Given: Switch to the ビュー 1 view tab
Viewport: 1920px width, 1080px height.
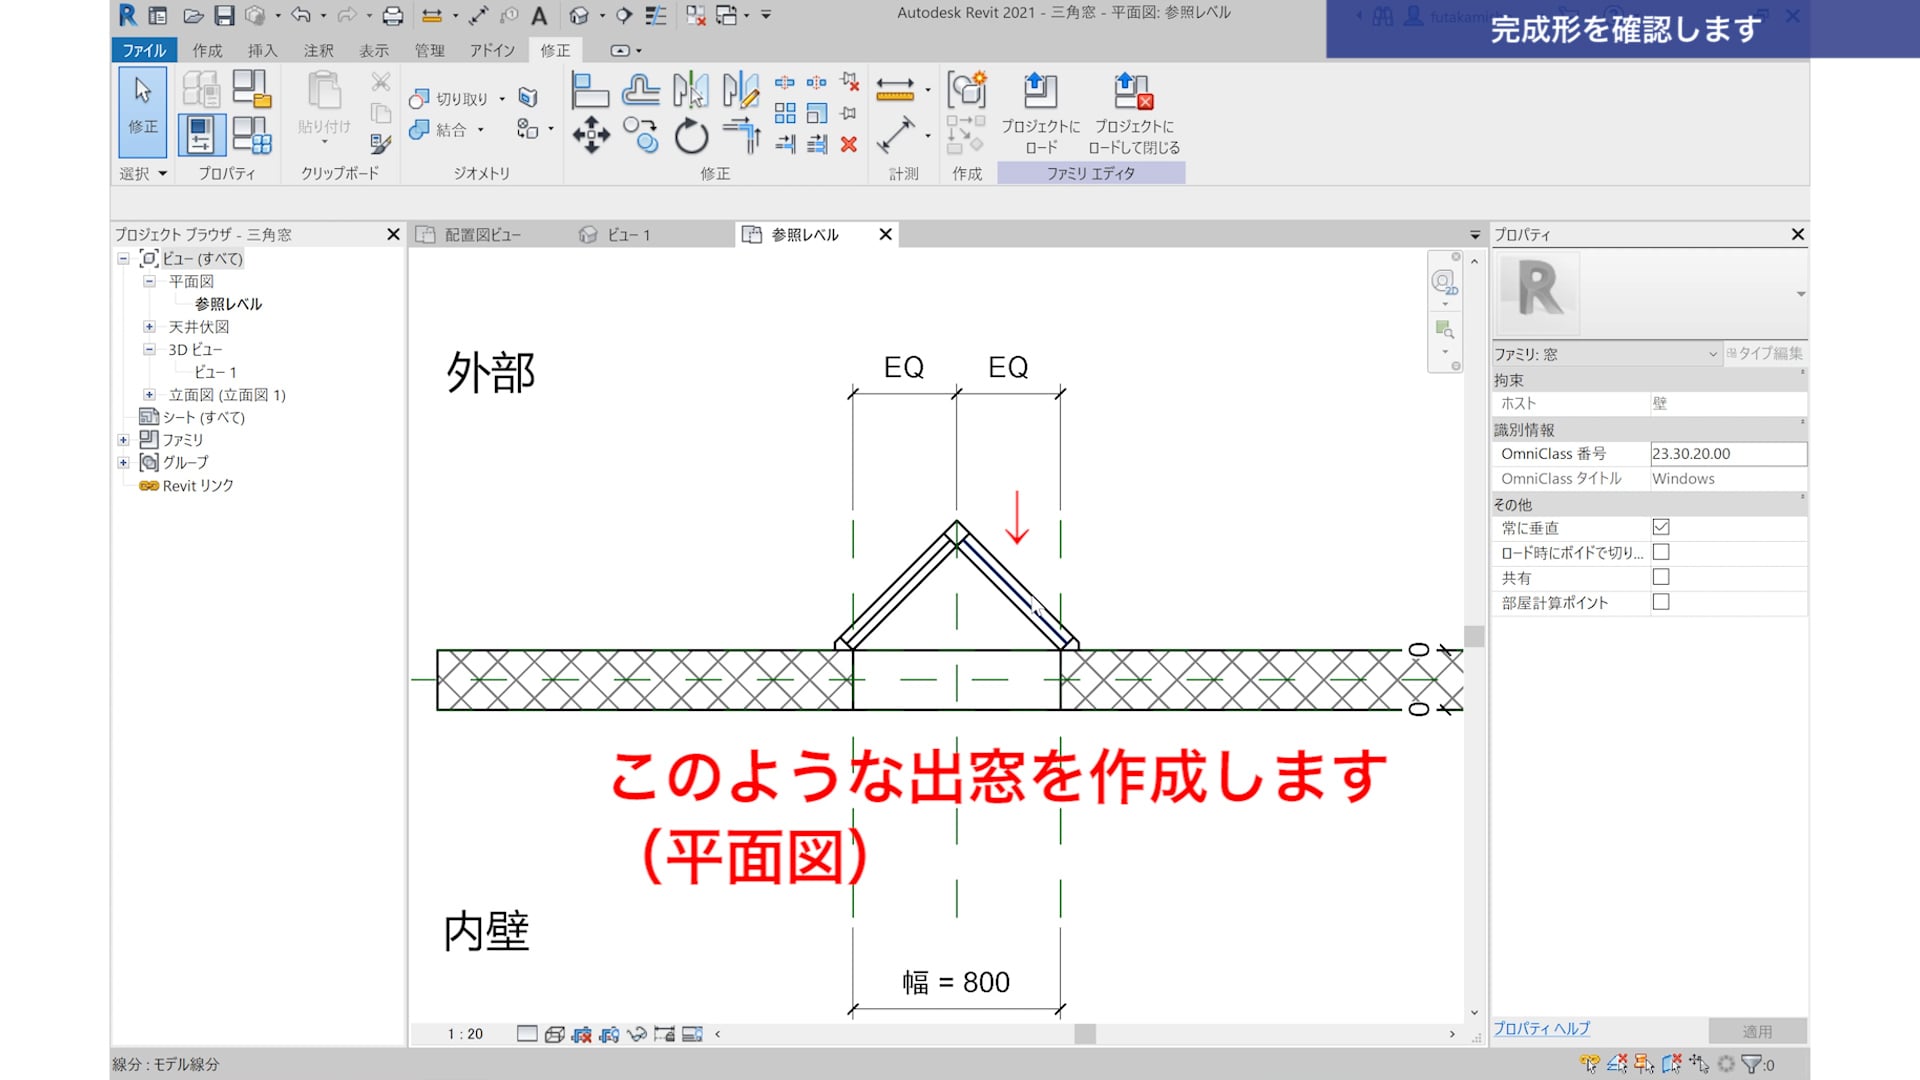Looking at the screenshot, I should click(x=628, y=235).
